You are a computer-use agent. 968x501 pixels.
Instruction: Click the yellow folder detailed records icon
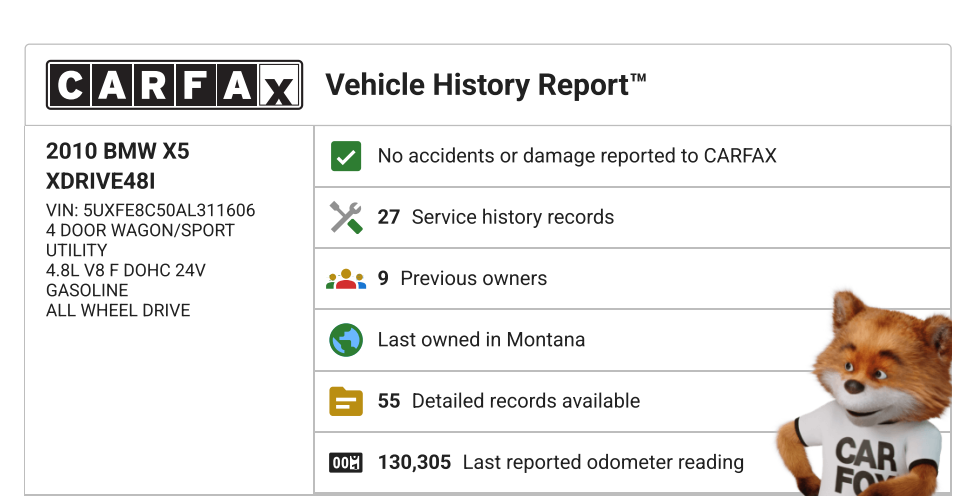point(346,401)
